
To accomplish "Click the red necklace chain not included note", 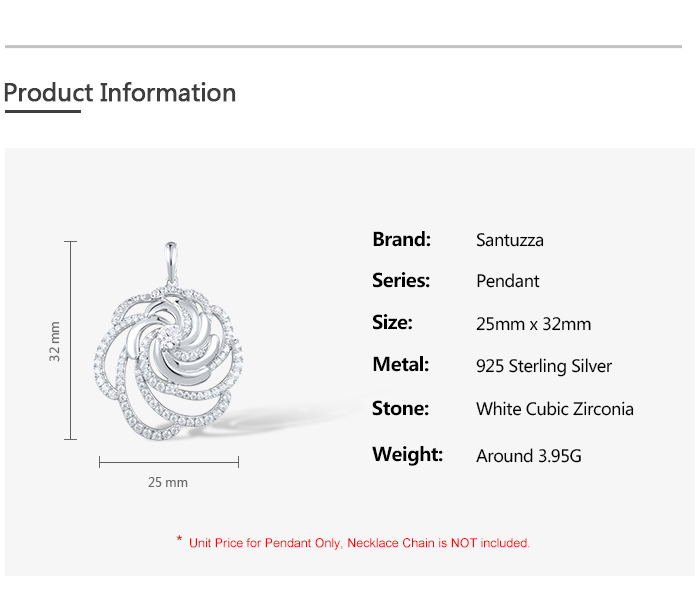I will point(353,543).
